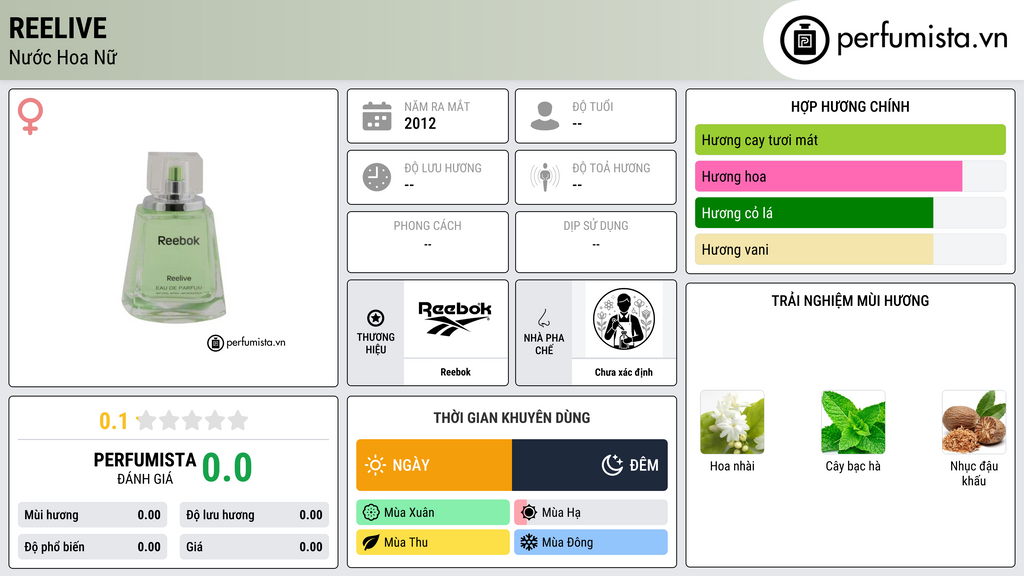Click the leaf icon beside Mùa Thu

click(x=371, y=543)
